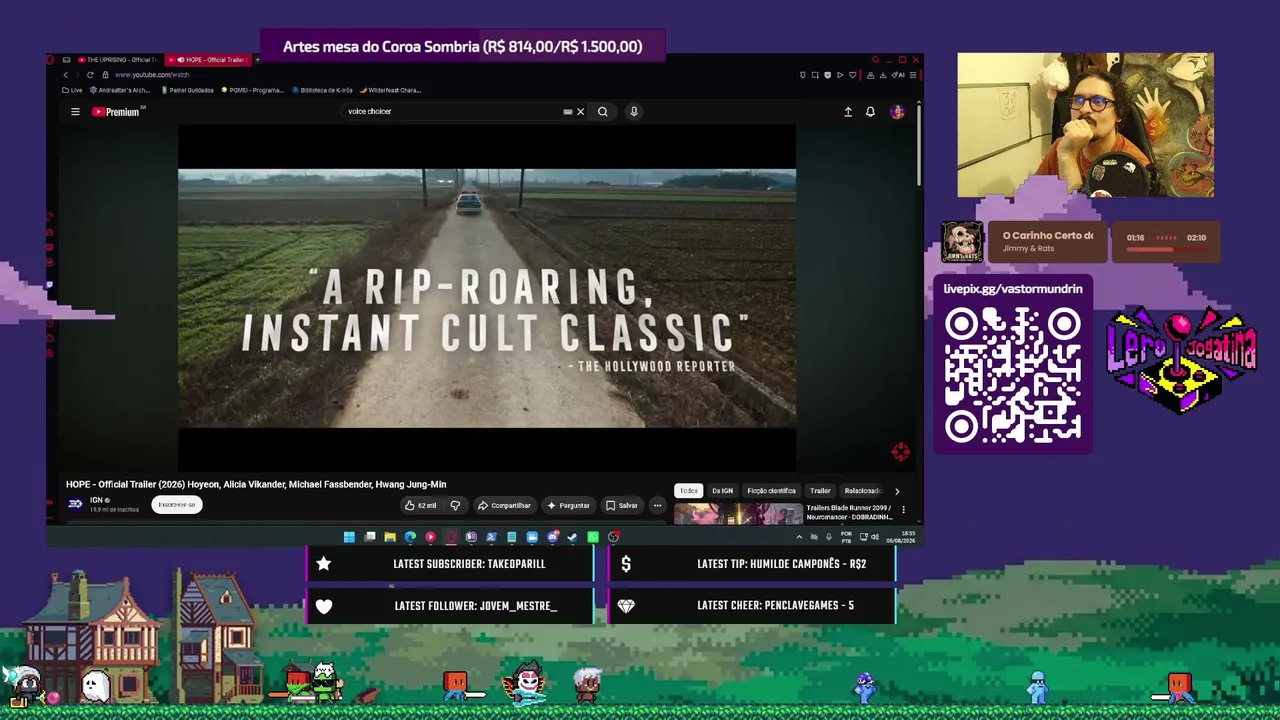Click the Inscrever-se subscribe button

tap(177, 505)
